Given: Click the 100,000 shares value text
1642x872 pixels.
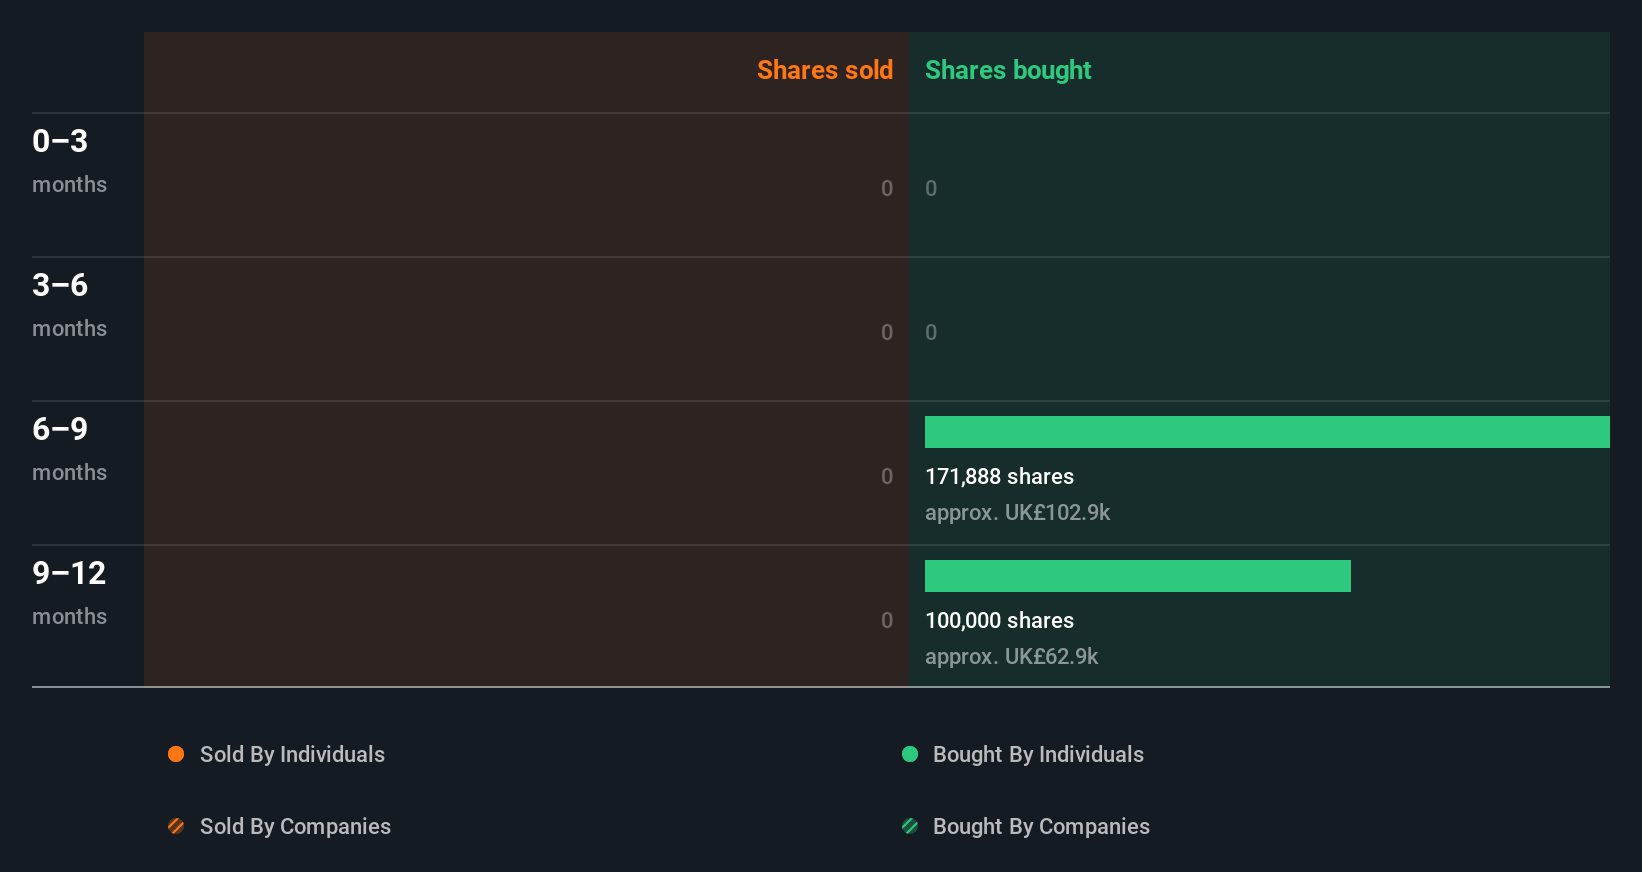Looking at the screenshot, I should 999,620.
